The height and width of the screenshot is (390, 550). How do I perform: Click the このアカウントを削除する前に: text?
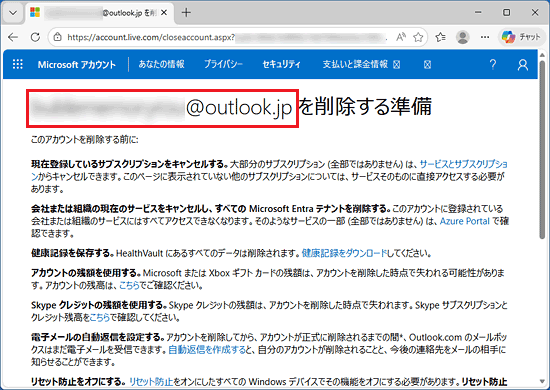(x=85, y=140)
